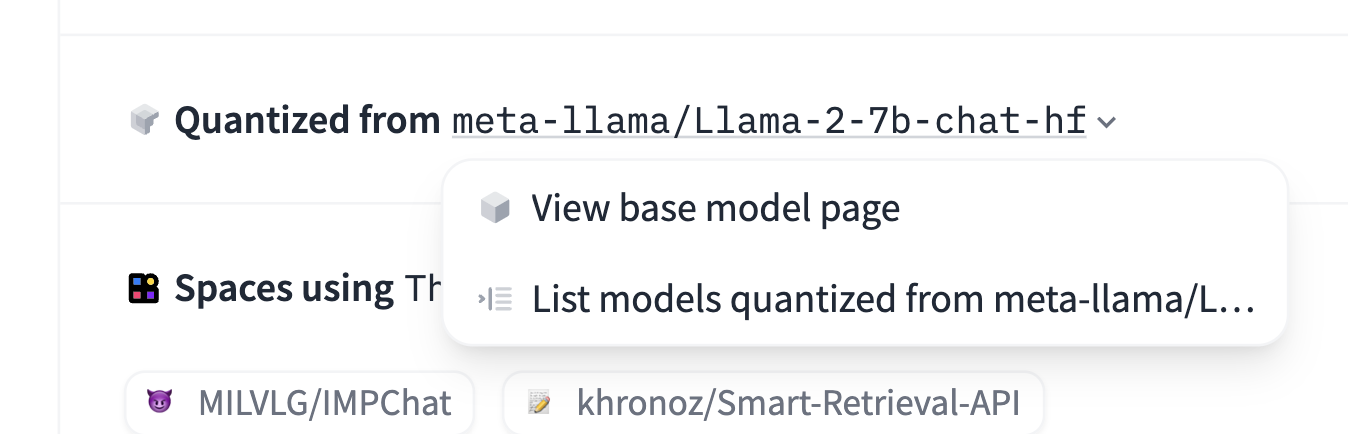
Task: Click the colorful Spaces icon
Action: (x=145, y=289)
